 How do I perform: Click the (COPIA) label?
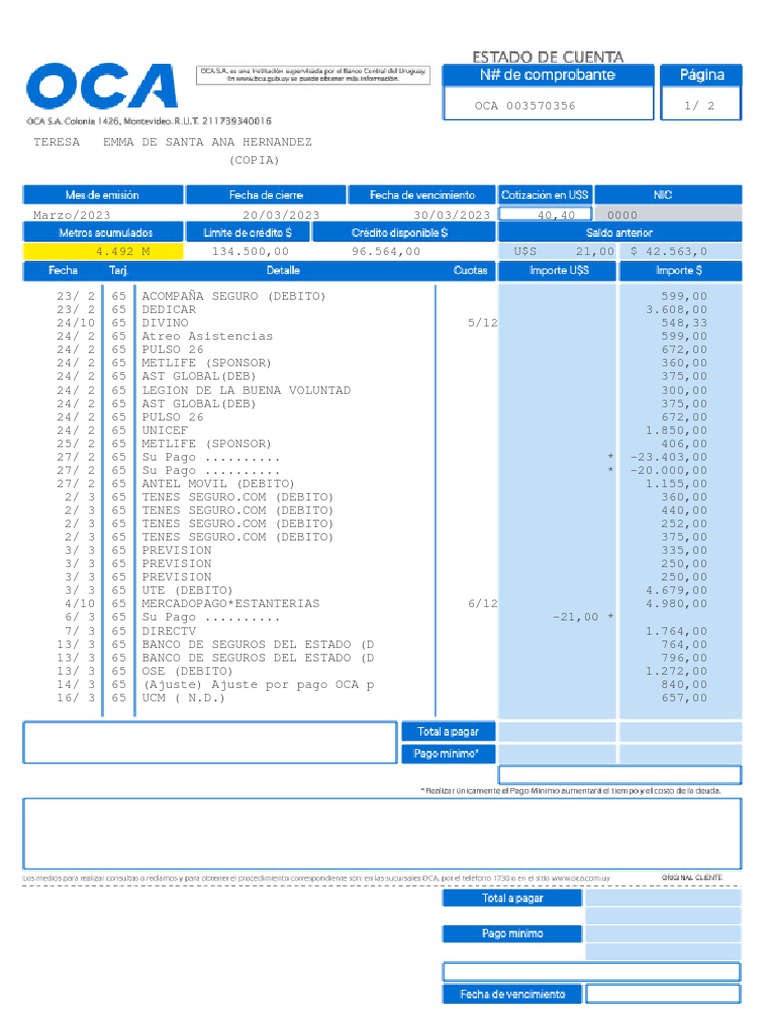254,160
